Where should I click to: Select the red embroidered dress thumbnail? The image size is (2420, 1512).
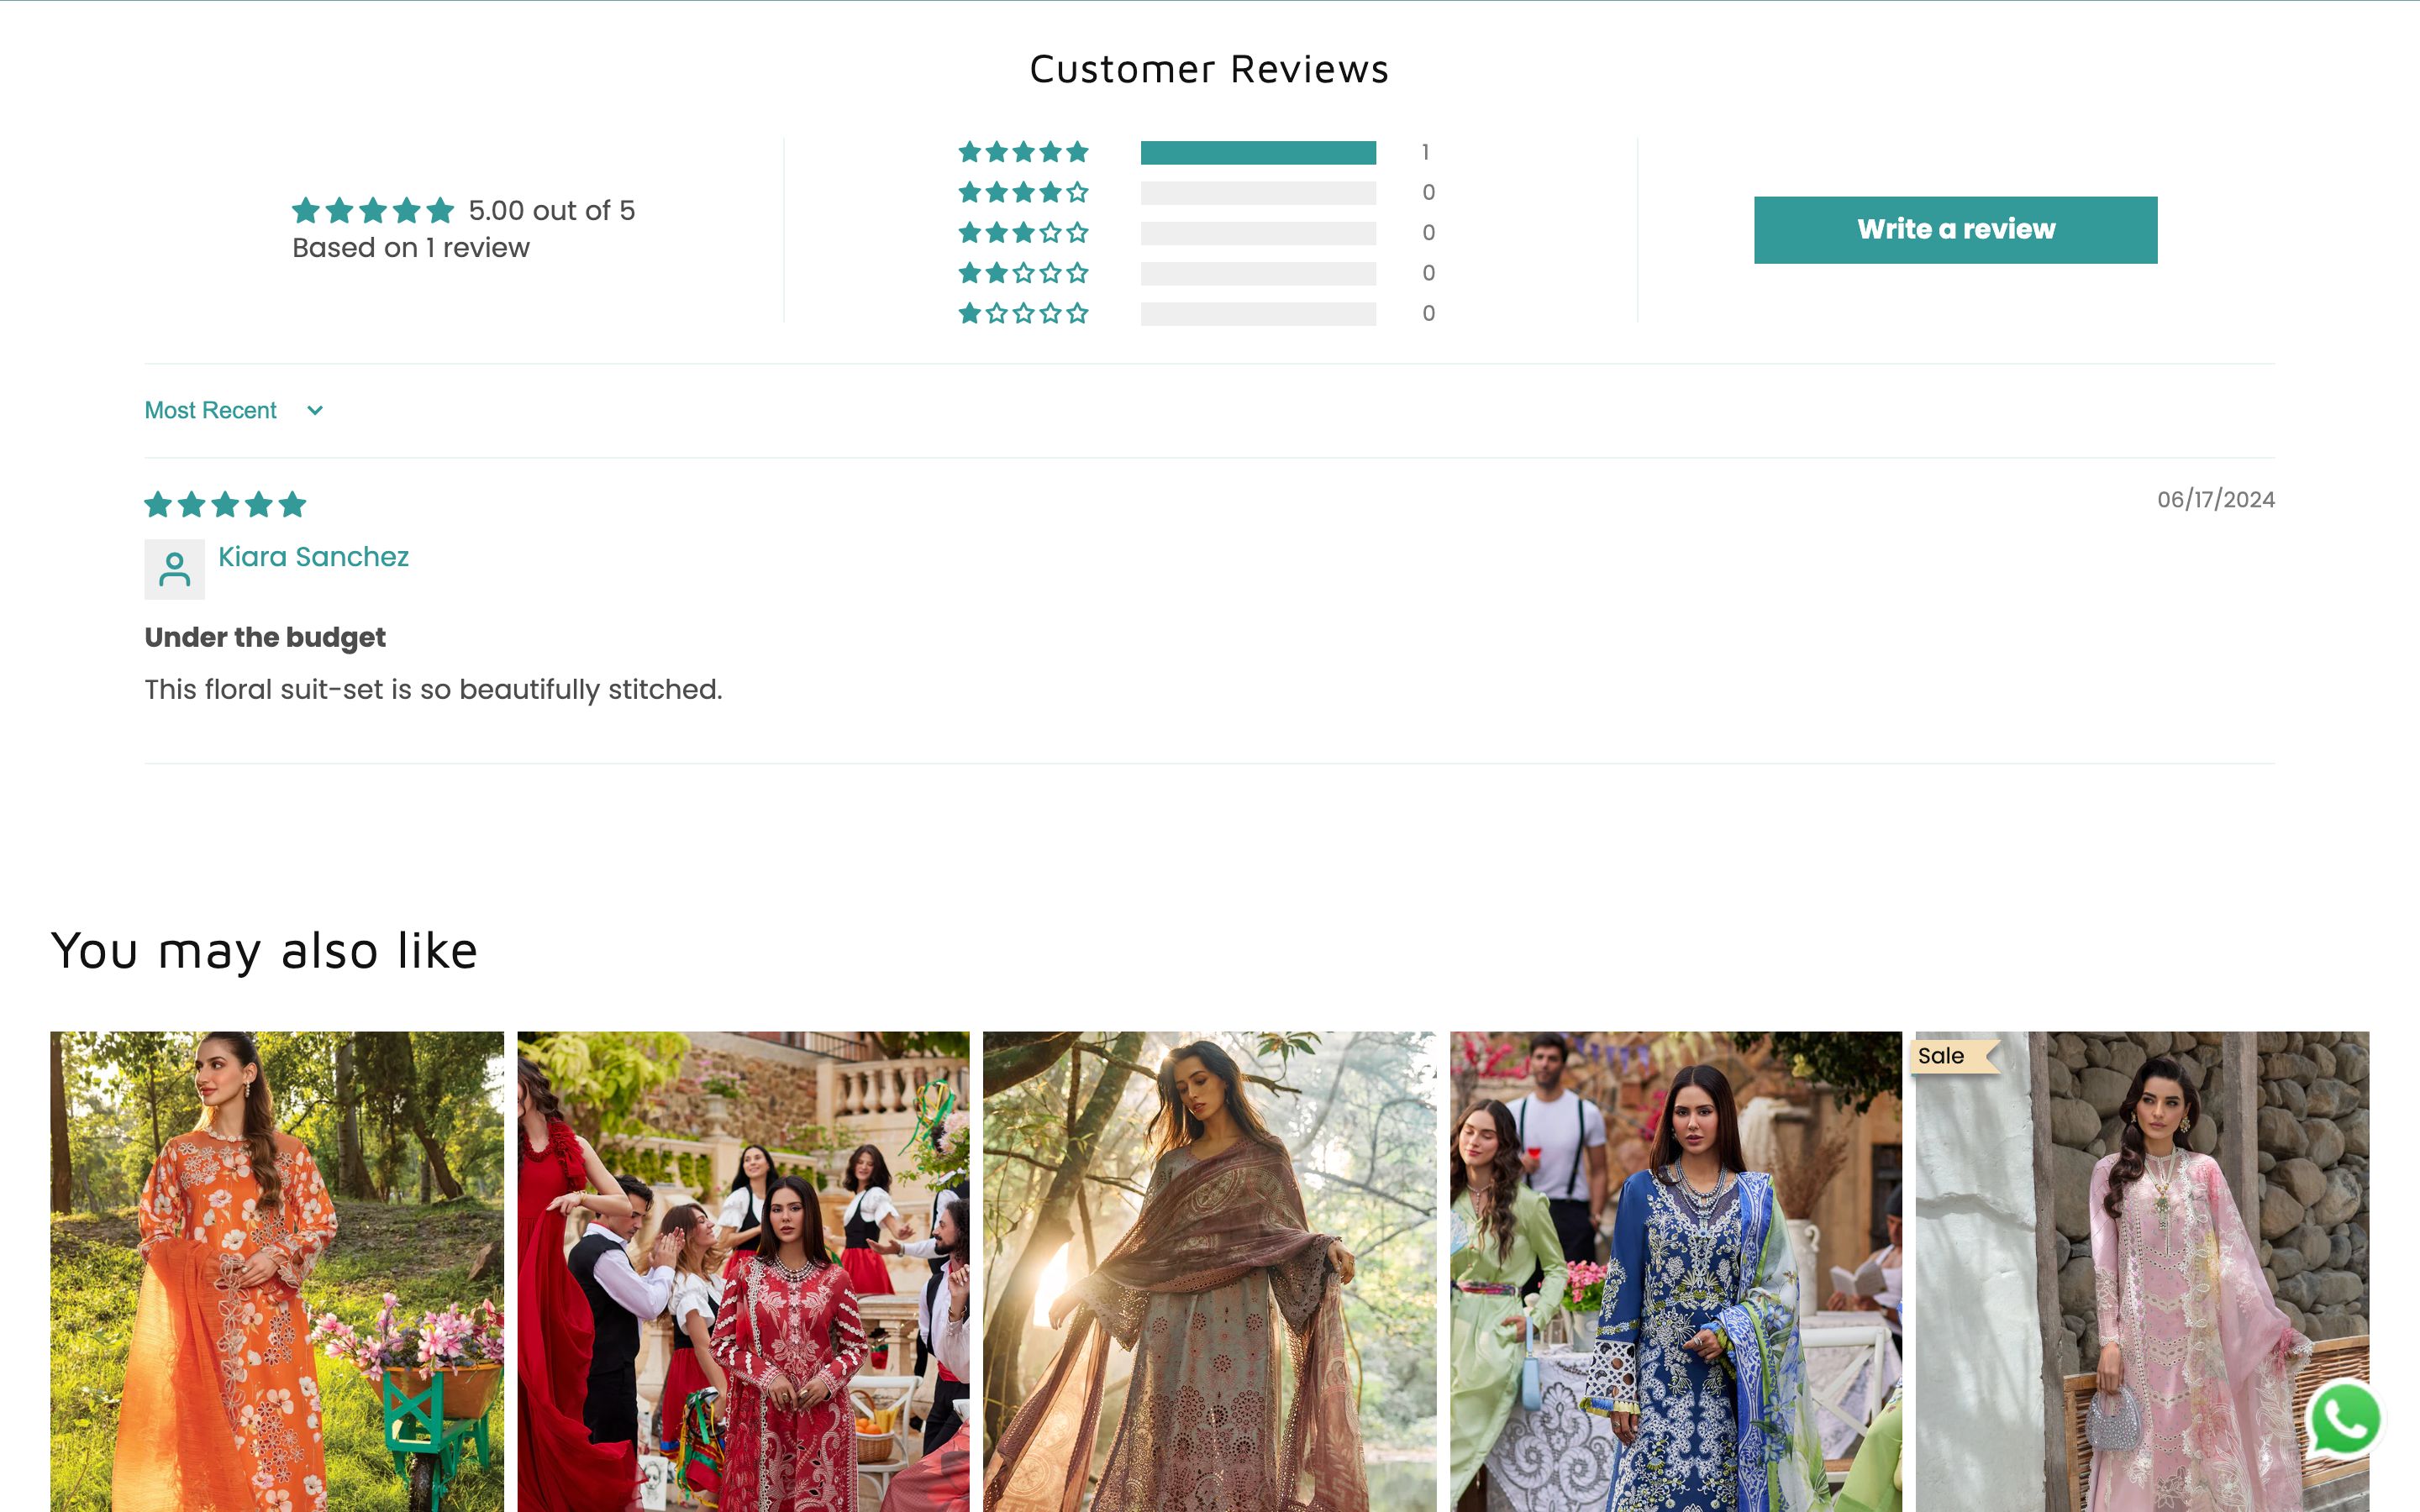coord(742,1270)
